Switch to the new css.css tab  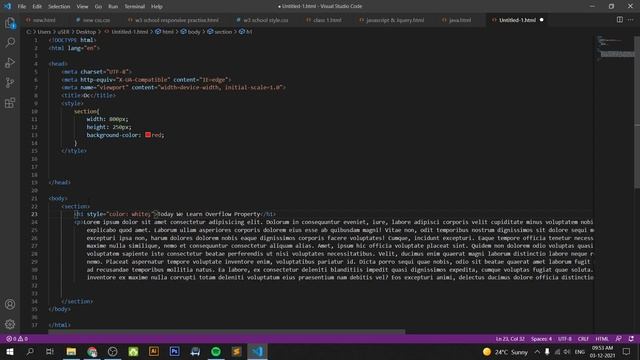96,20
